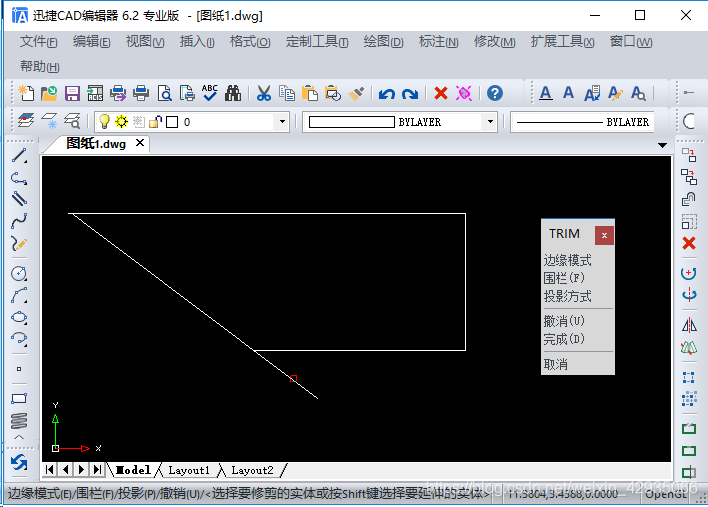
Task: Select the Rectangle tool in the left toolbar
Action: pos(19,398)
